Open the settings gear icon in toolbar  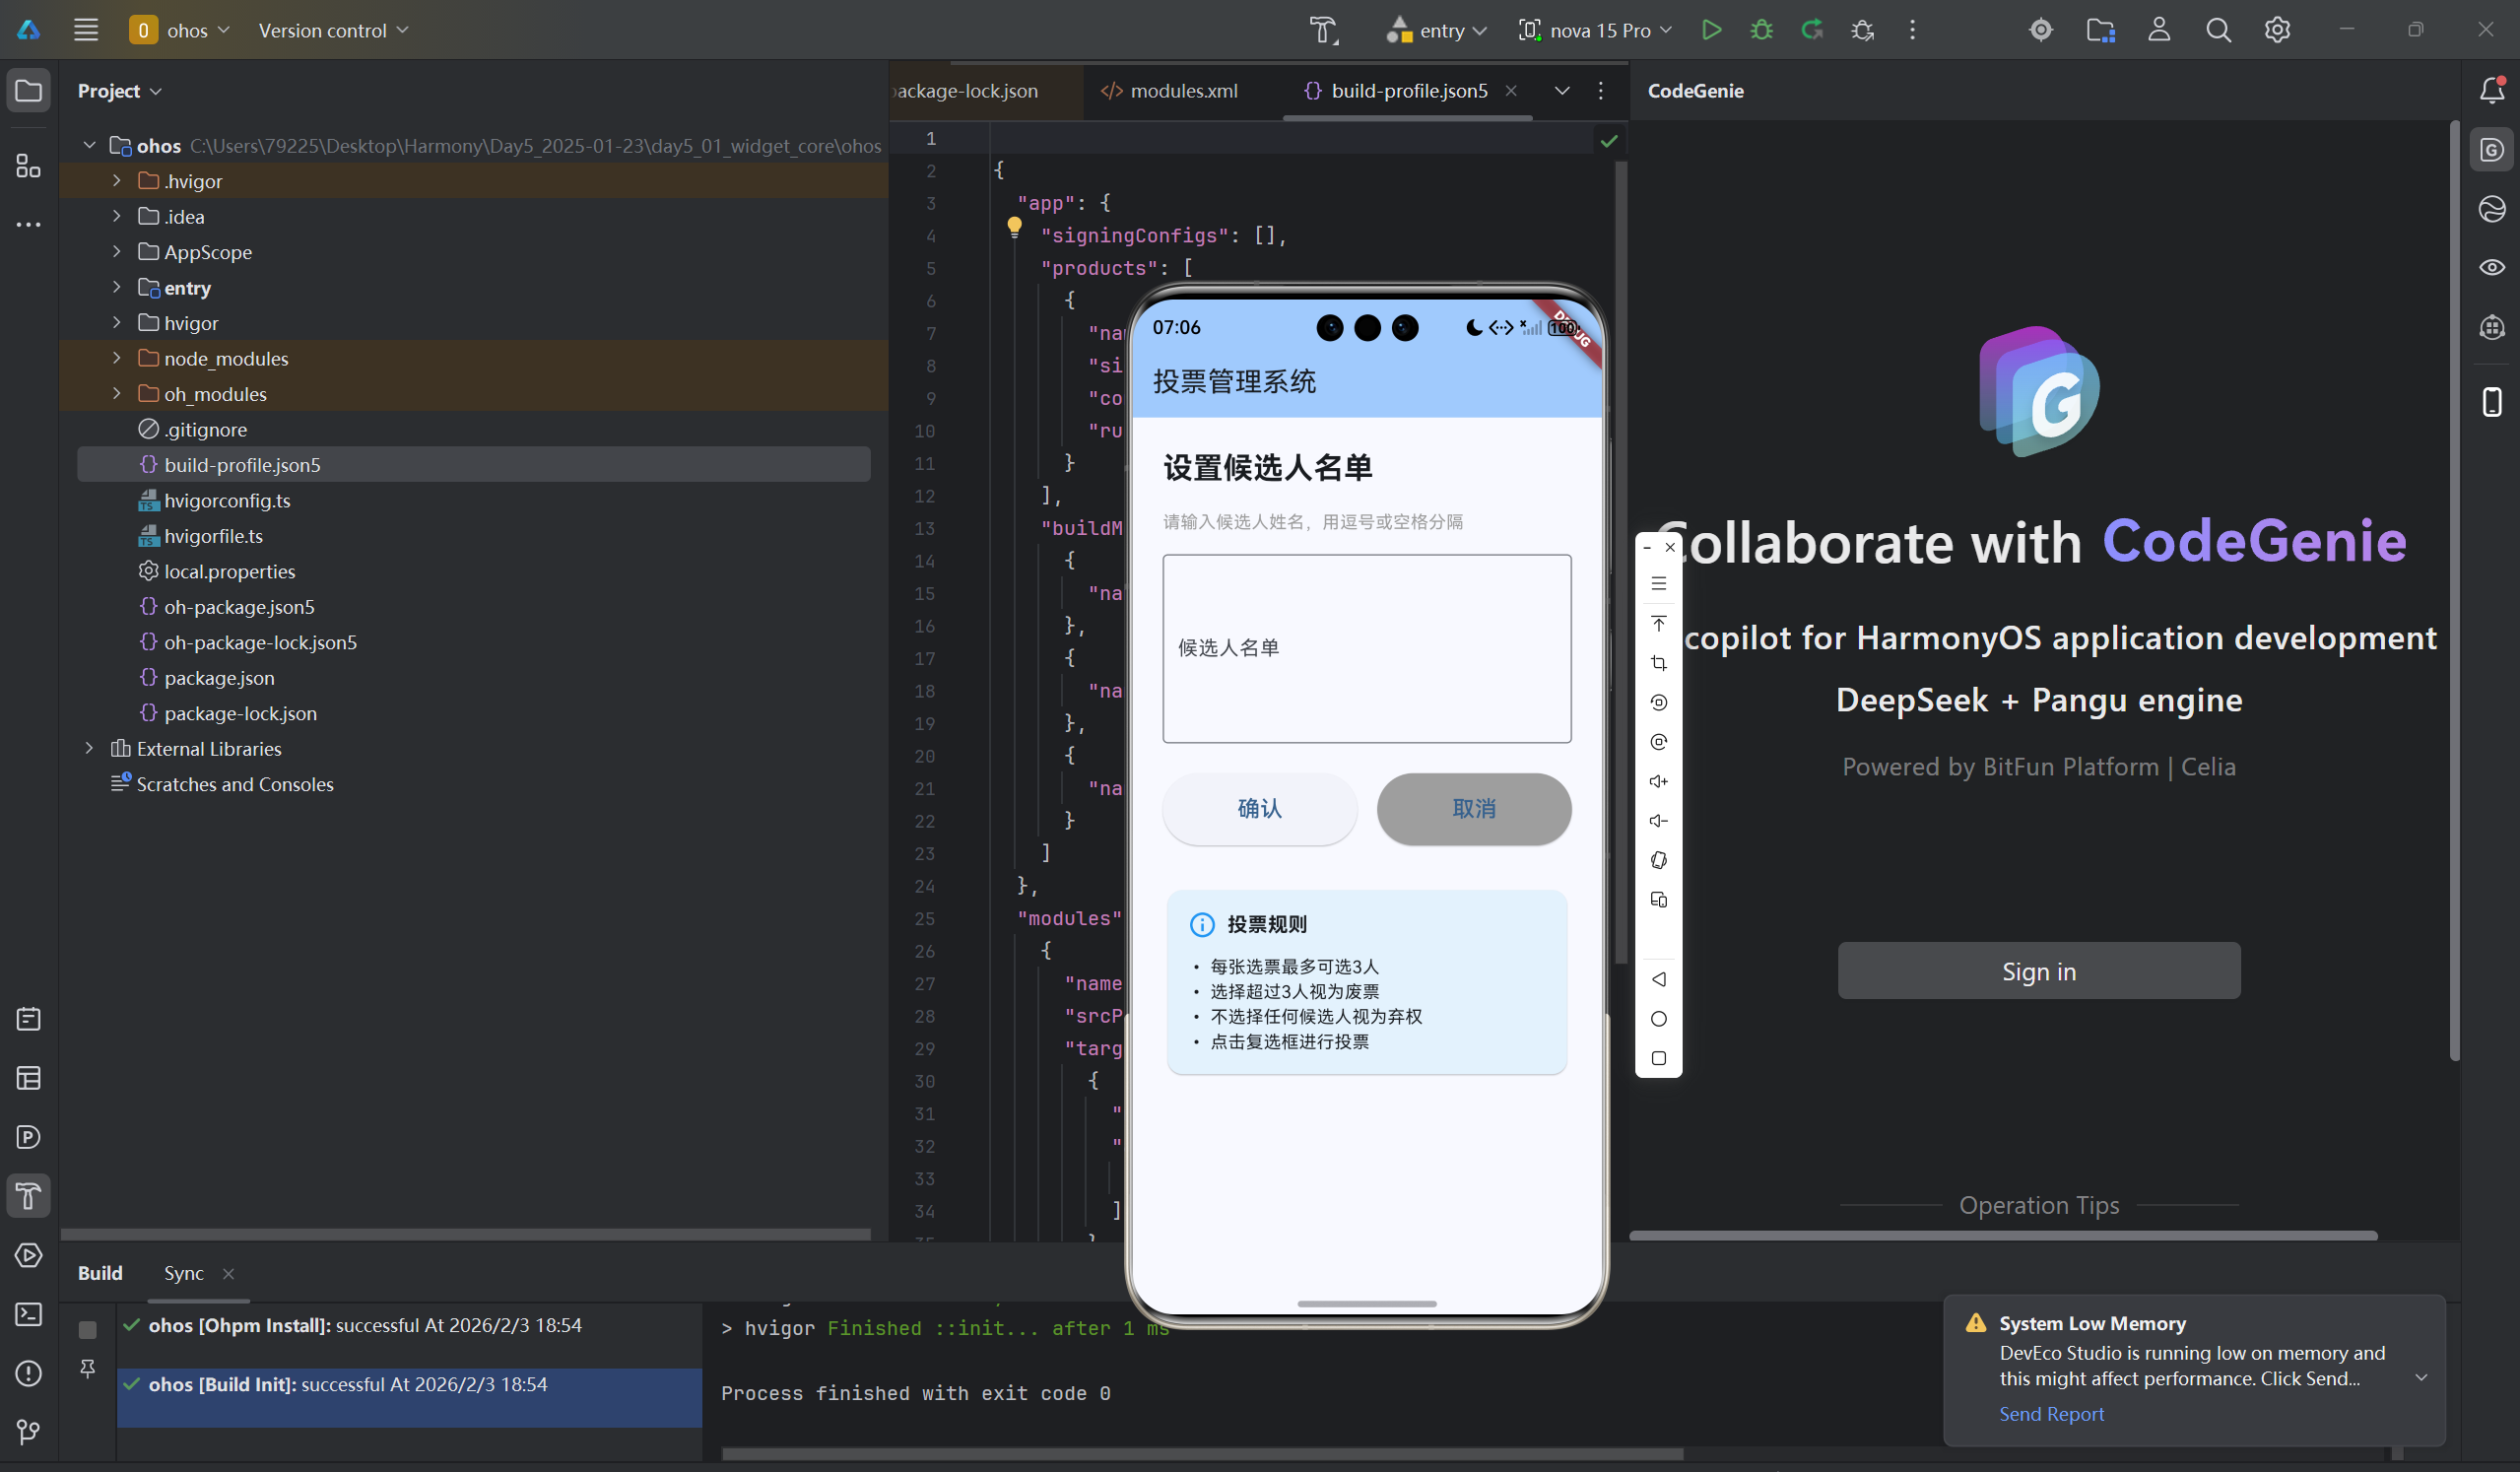tap(2277, 30)
